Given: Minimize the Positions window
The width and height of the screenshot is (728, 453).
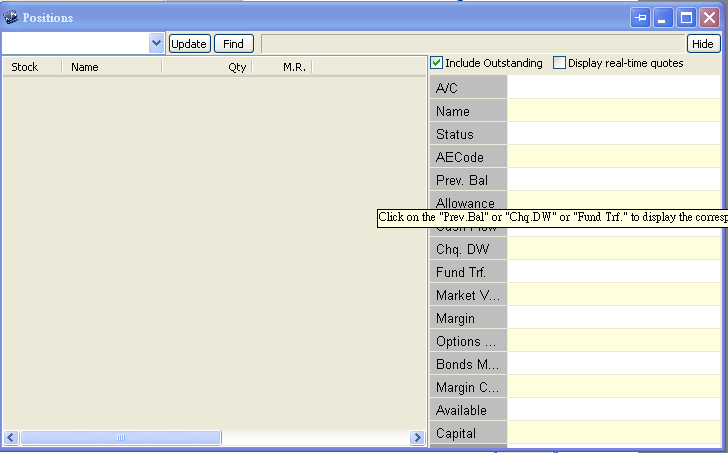Looking at the screenshot, I should point(664,17).
